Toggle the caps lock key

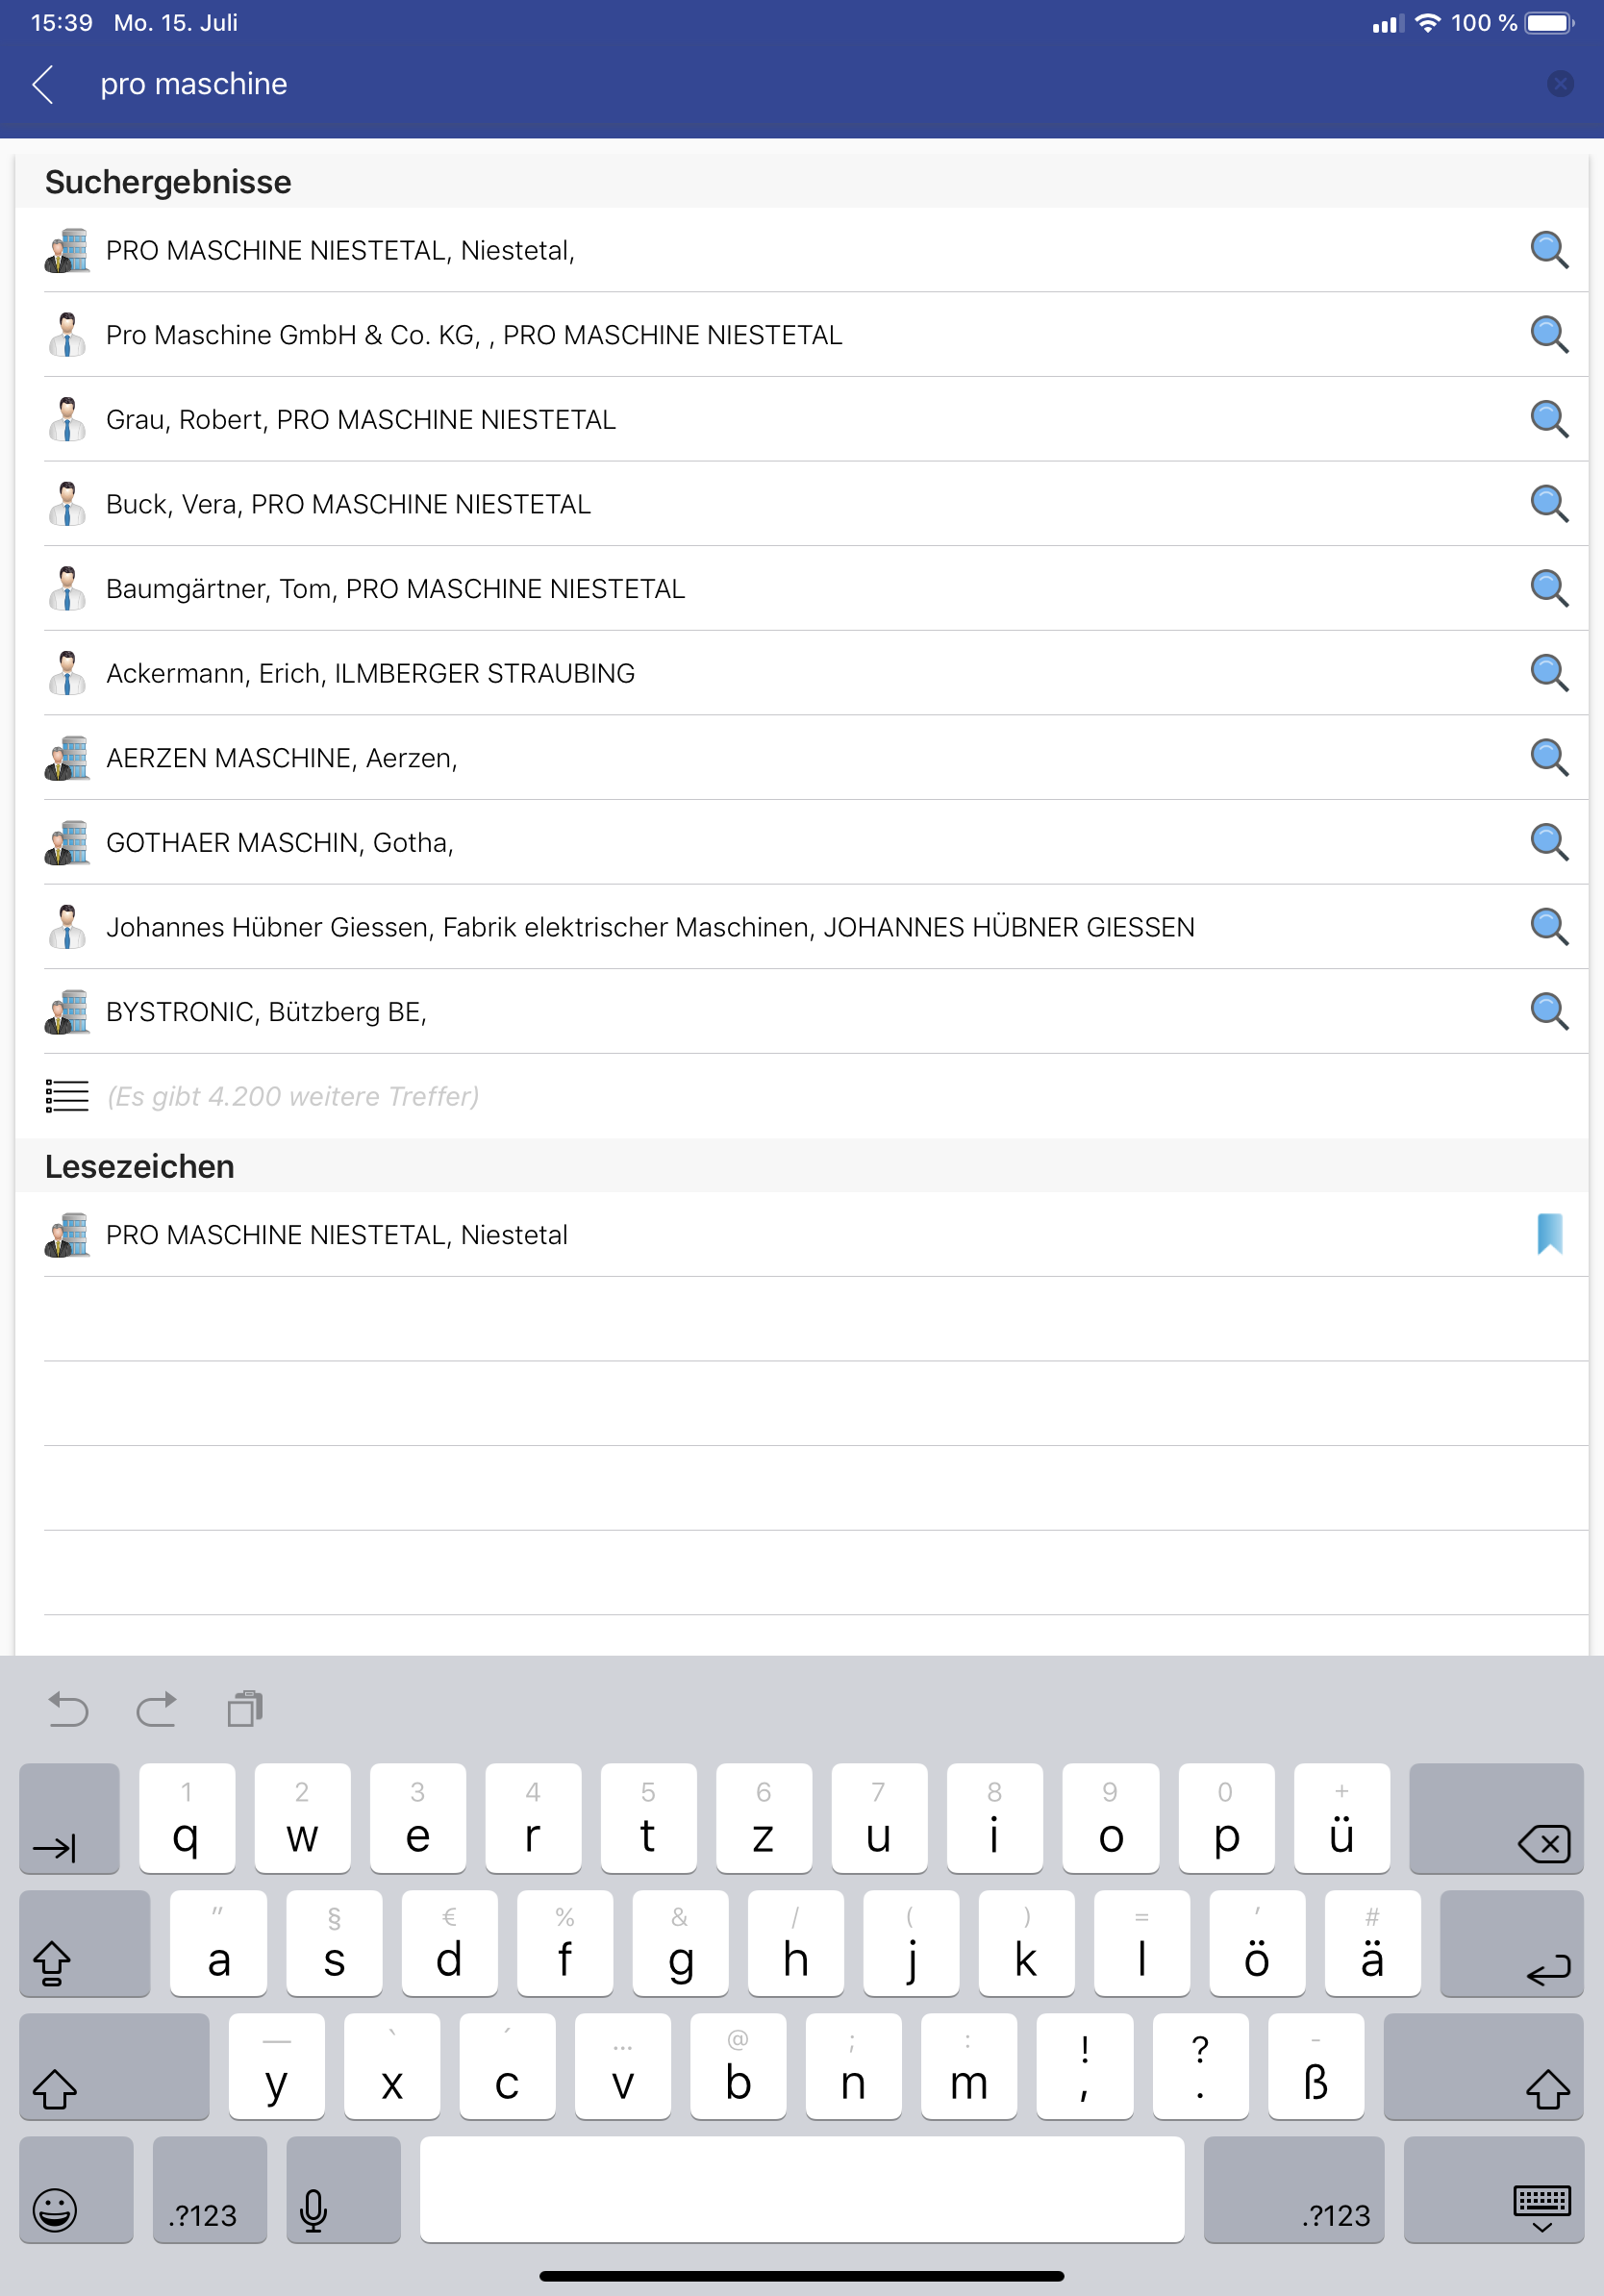[x=85, y=1943]
